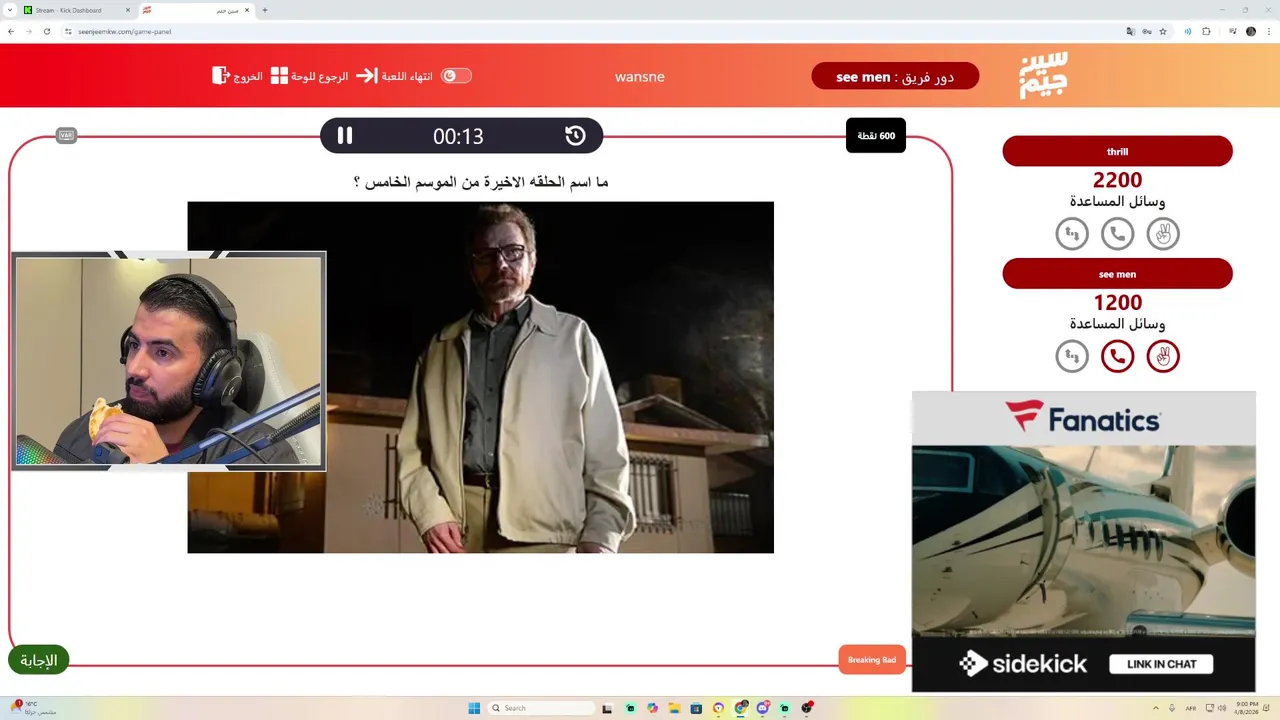This screenshot has height=720, width=1280.
Task: Click the Breaking Bad category tag
Action: [x=872, y=660]
